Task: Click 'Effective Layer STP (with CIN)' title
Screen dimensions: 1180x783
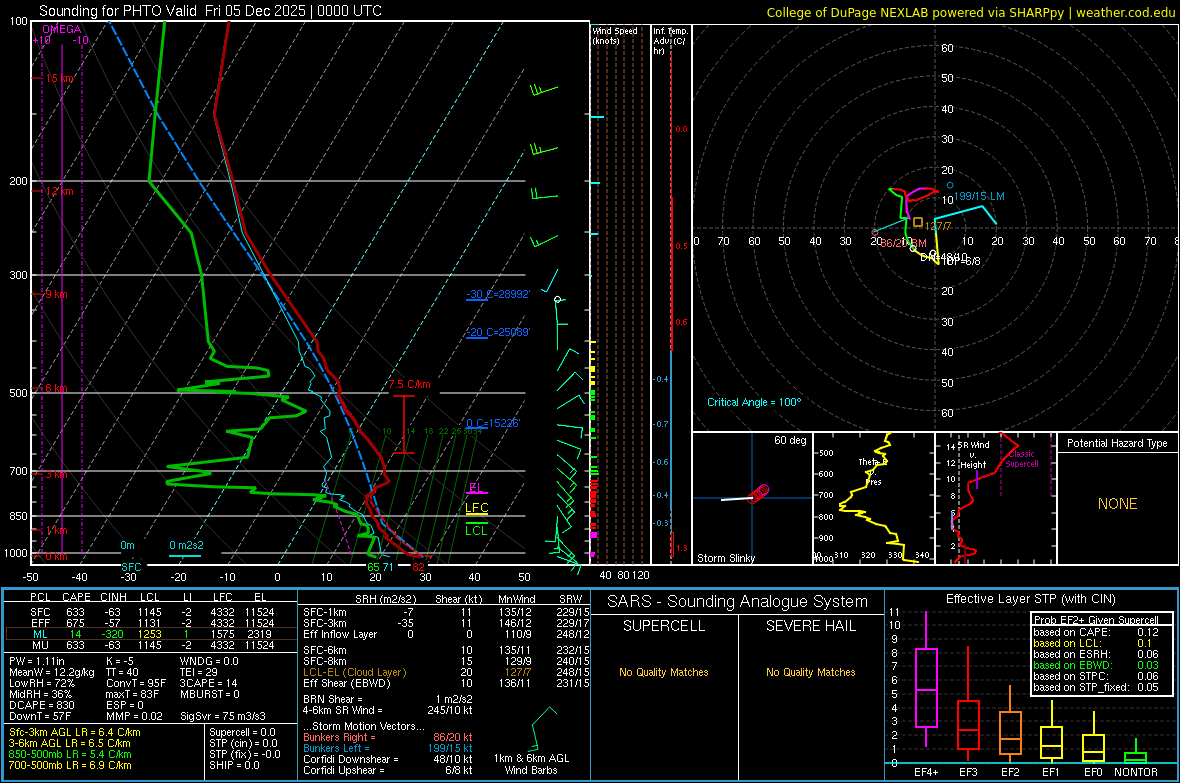Action: click(x=1031, y=599)
